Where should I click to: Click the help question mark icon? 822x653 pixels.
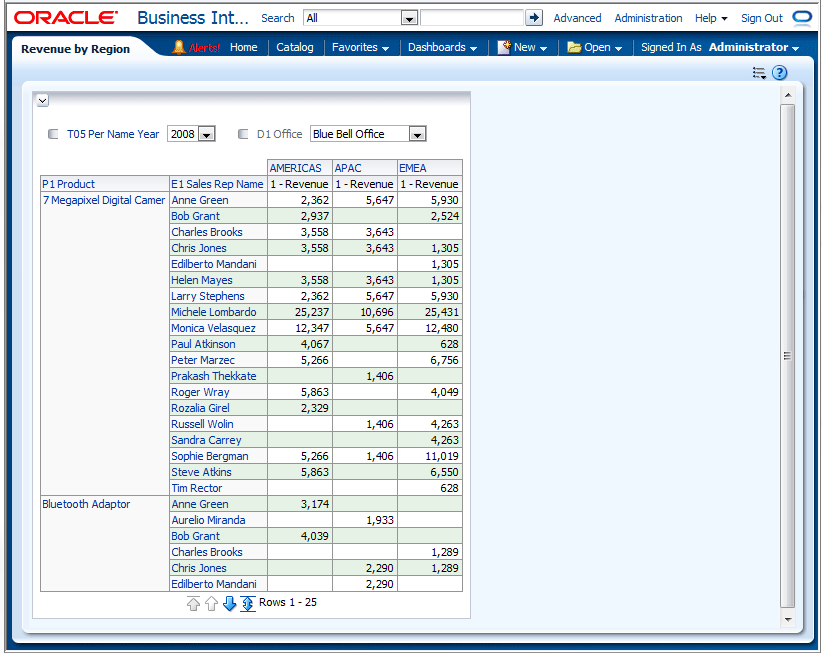pos(780,73)
